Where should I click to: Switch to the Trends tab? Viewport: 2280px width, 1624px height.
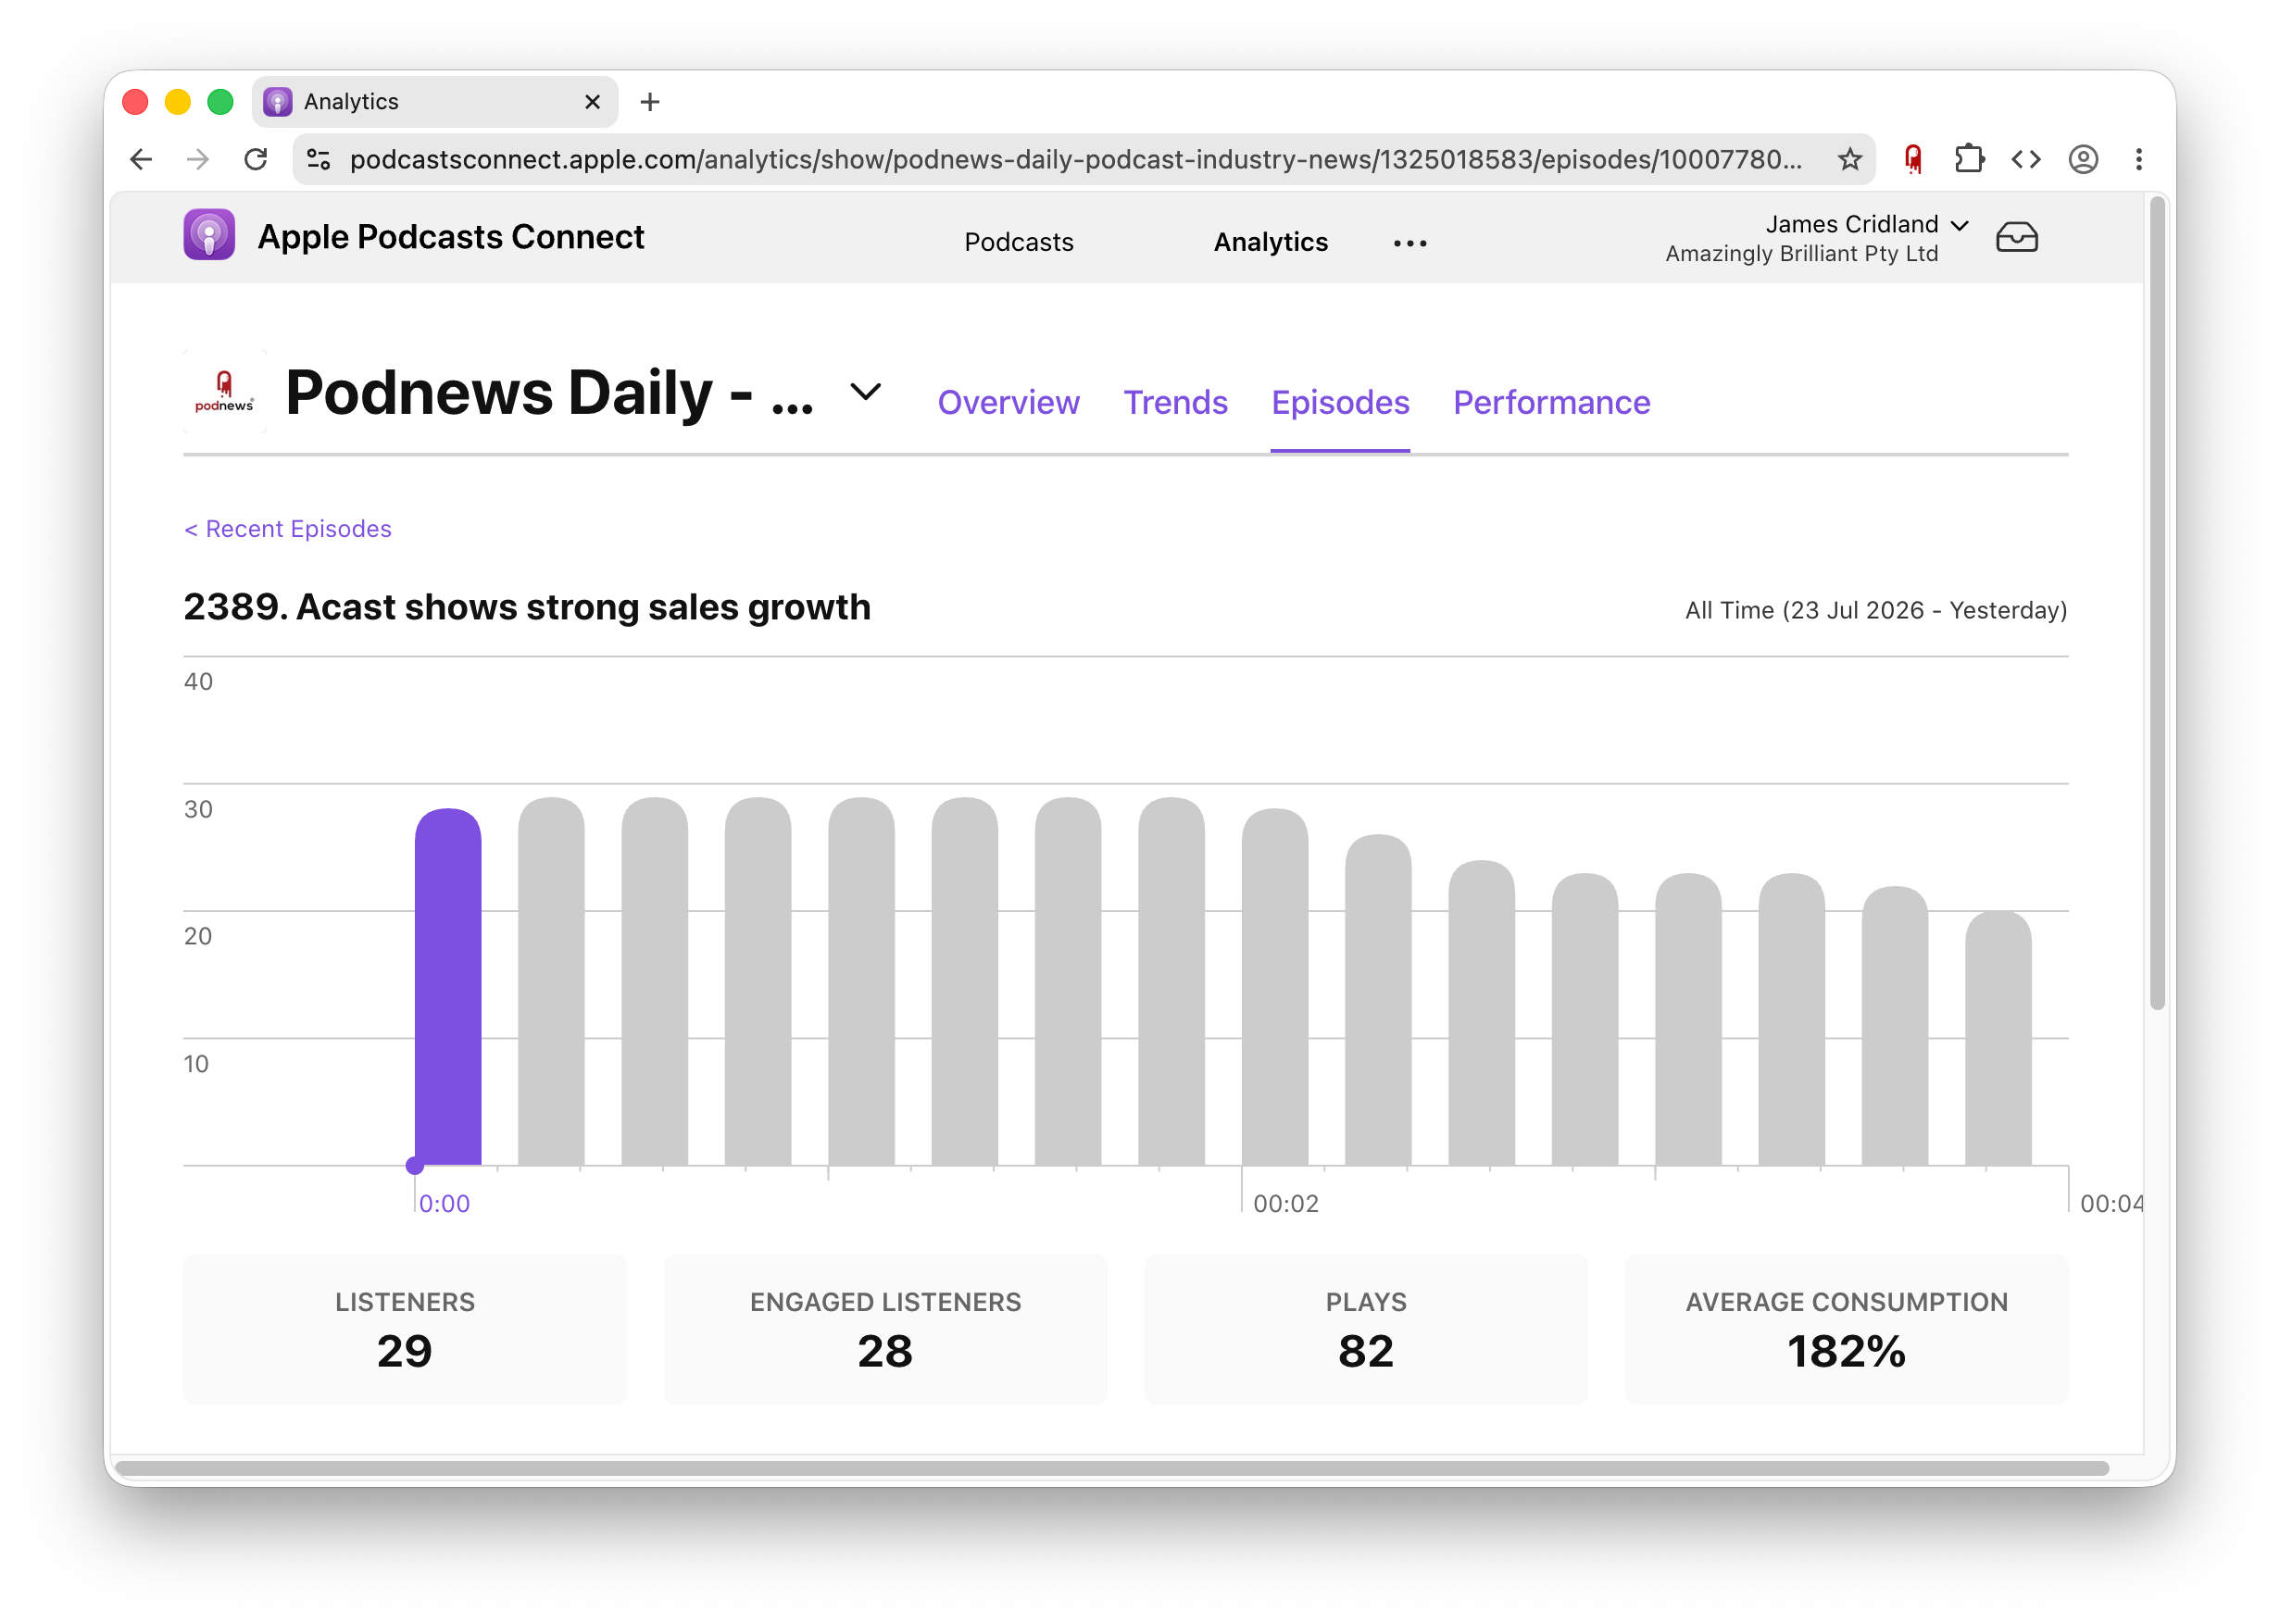tap(1175, 402)
